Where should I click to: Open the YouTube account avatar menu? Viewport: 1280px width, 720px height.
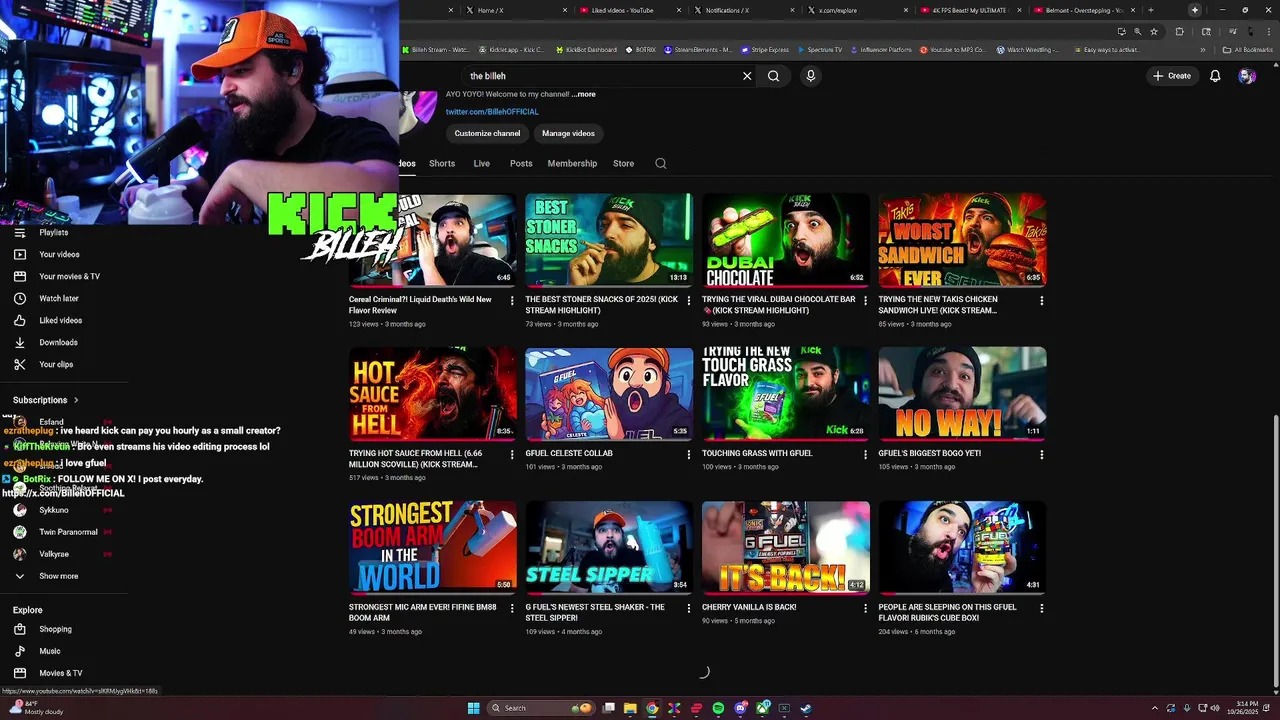(x=1246, y=76)
